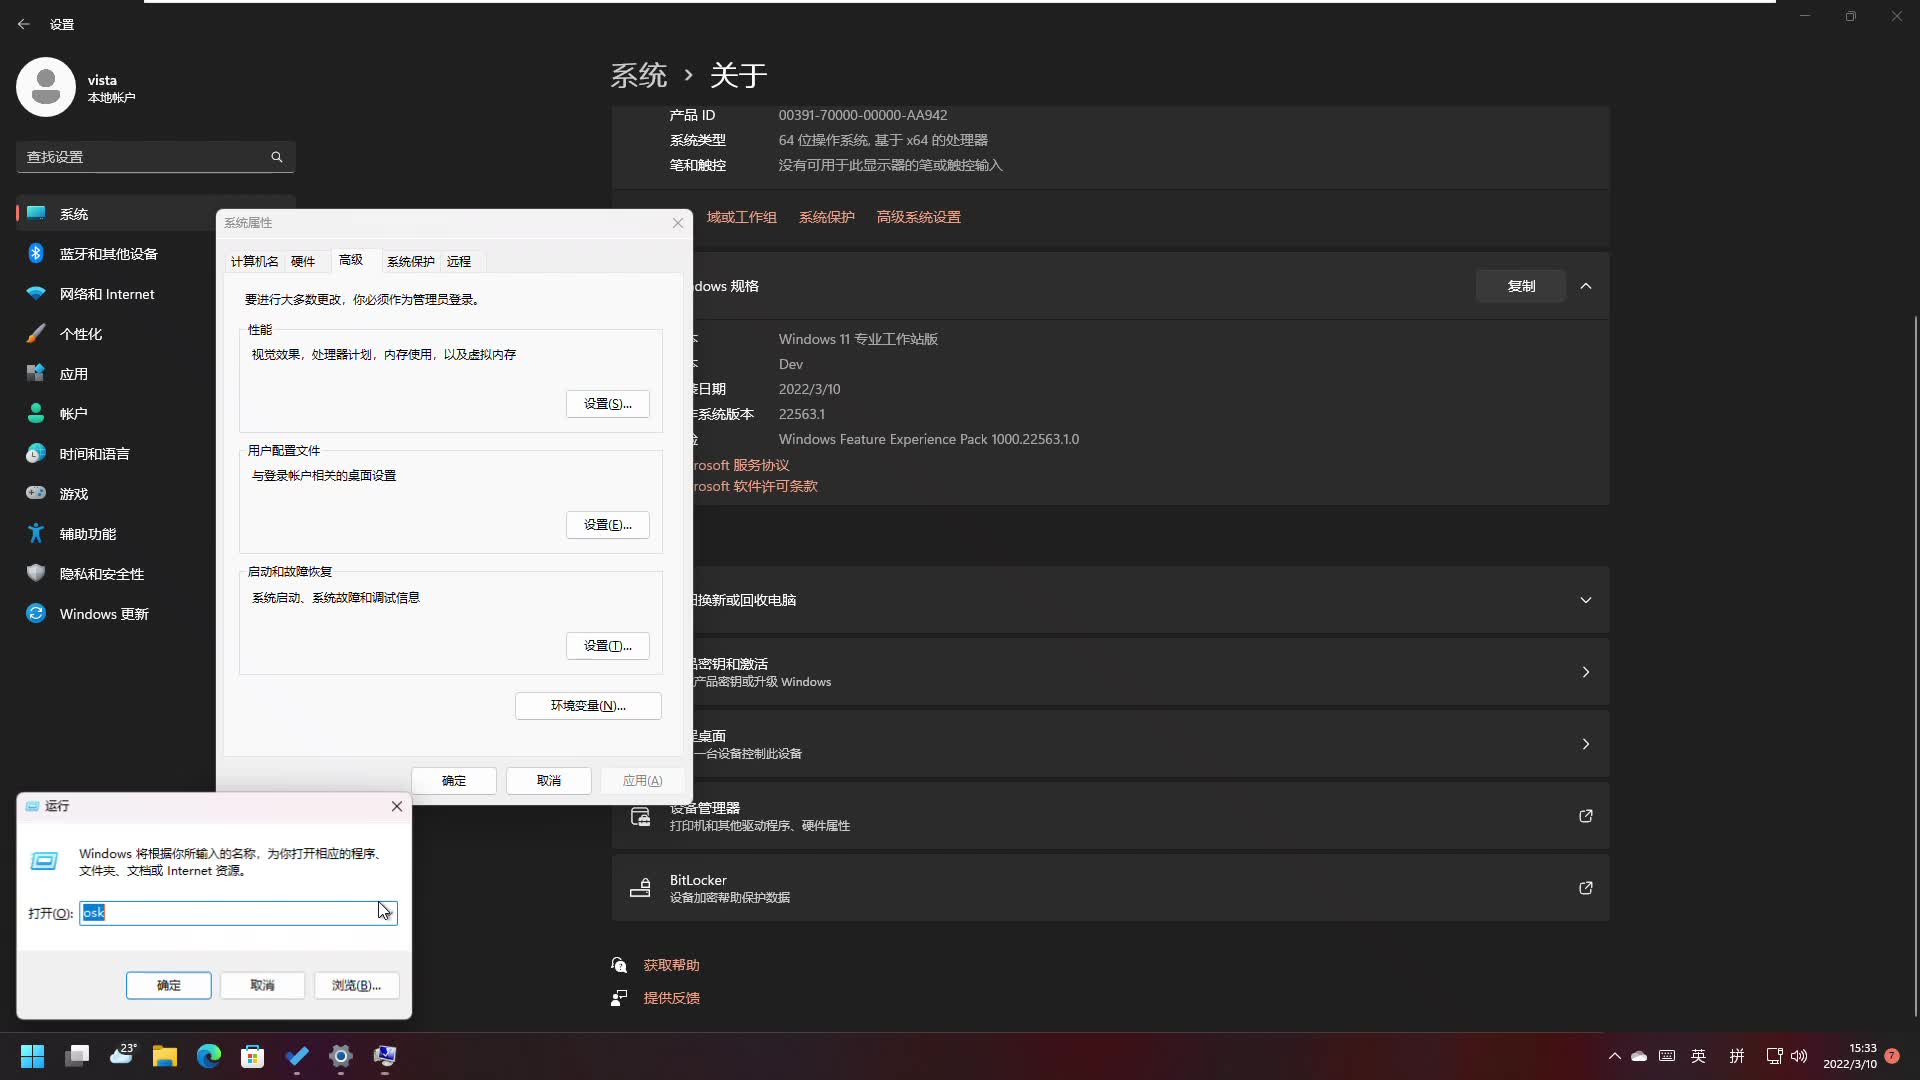Open the Windows Start menu
1920x1080 pixels.
click(33, 1056)
